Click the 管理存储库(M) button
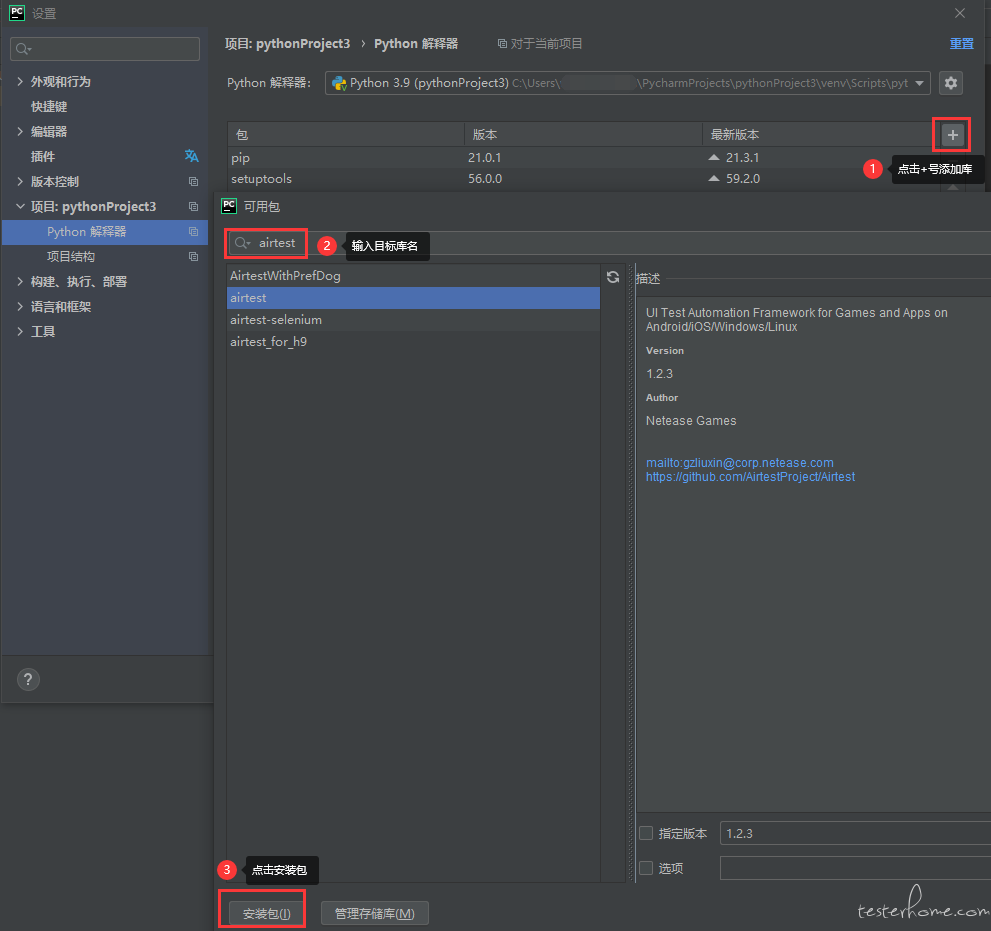 374,913
